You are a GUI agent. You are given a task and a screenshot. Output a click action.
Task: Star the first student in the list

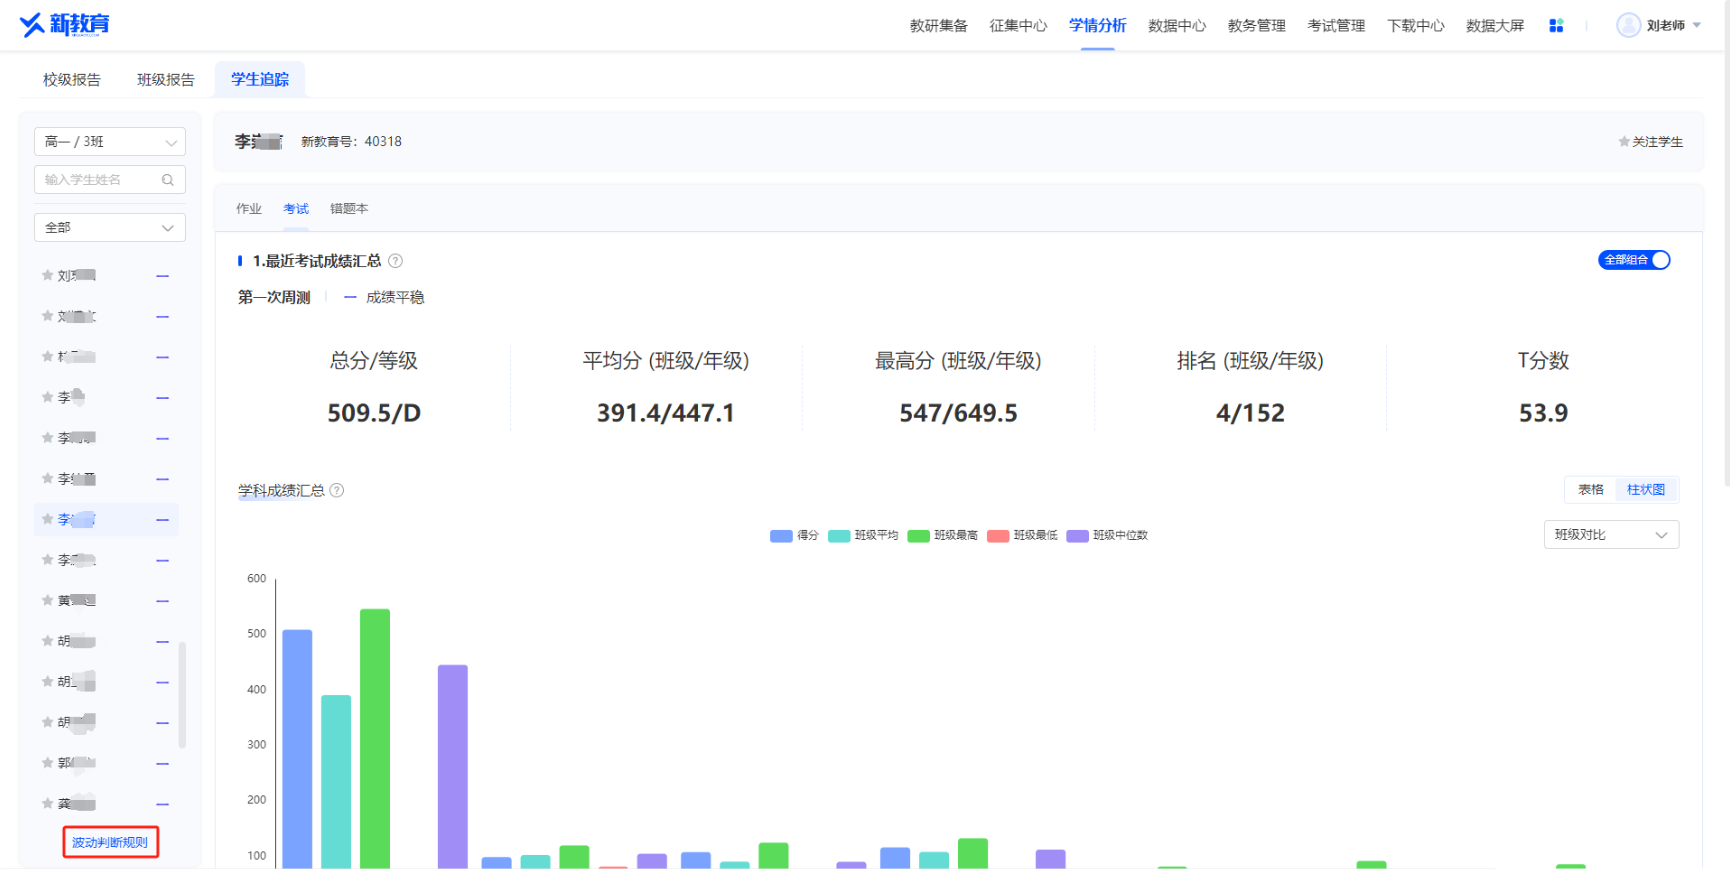click(x=47, y=276)
